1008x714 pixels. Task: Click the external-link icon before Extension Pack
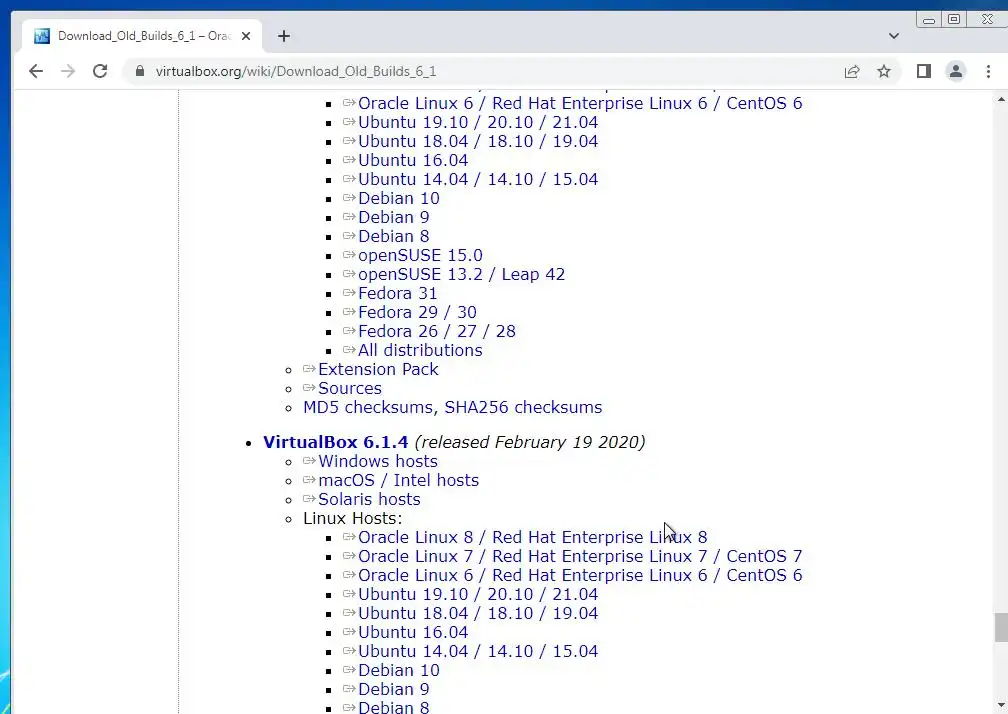[309, 368]
